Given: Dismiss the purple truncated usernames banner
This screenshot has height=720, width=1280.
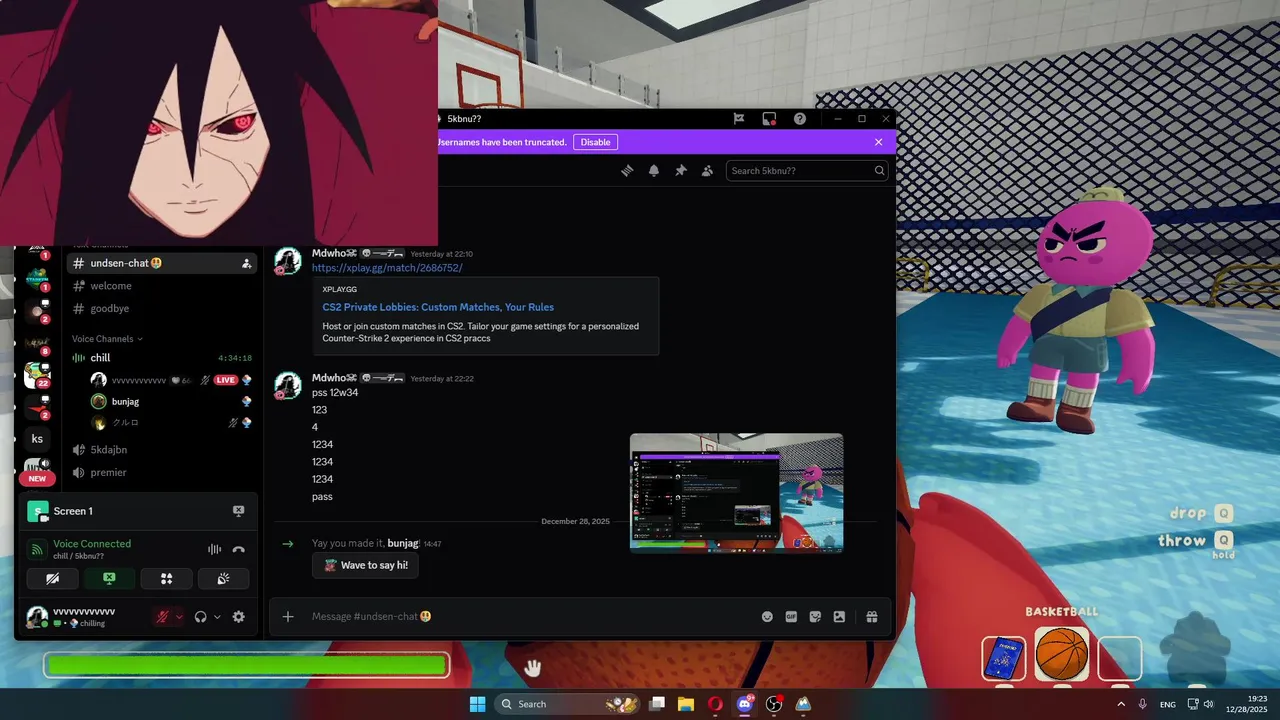Looking at the screenshot, I should (x=879, y=142).
